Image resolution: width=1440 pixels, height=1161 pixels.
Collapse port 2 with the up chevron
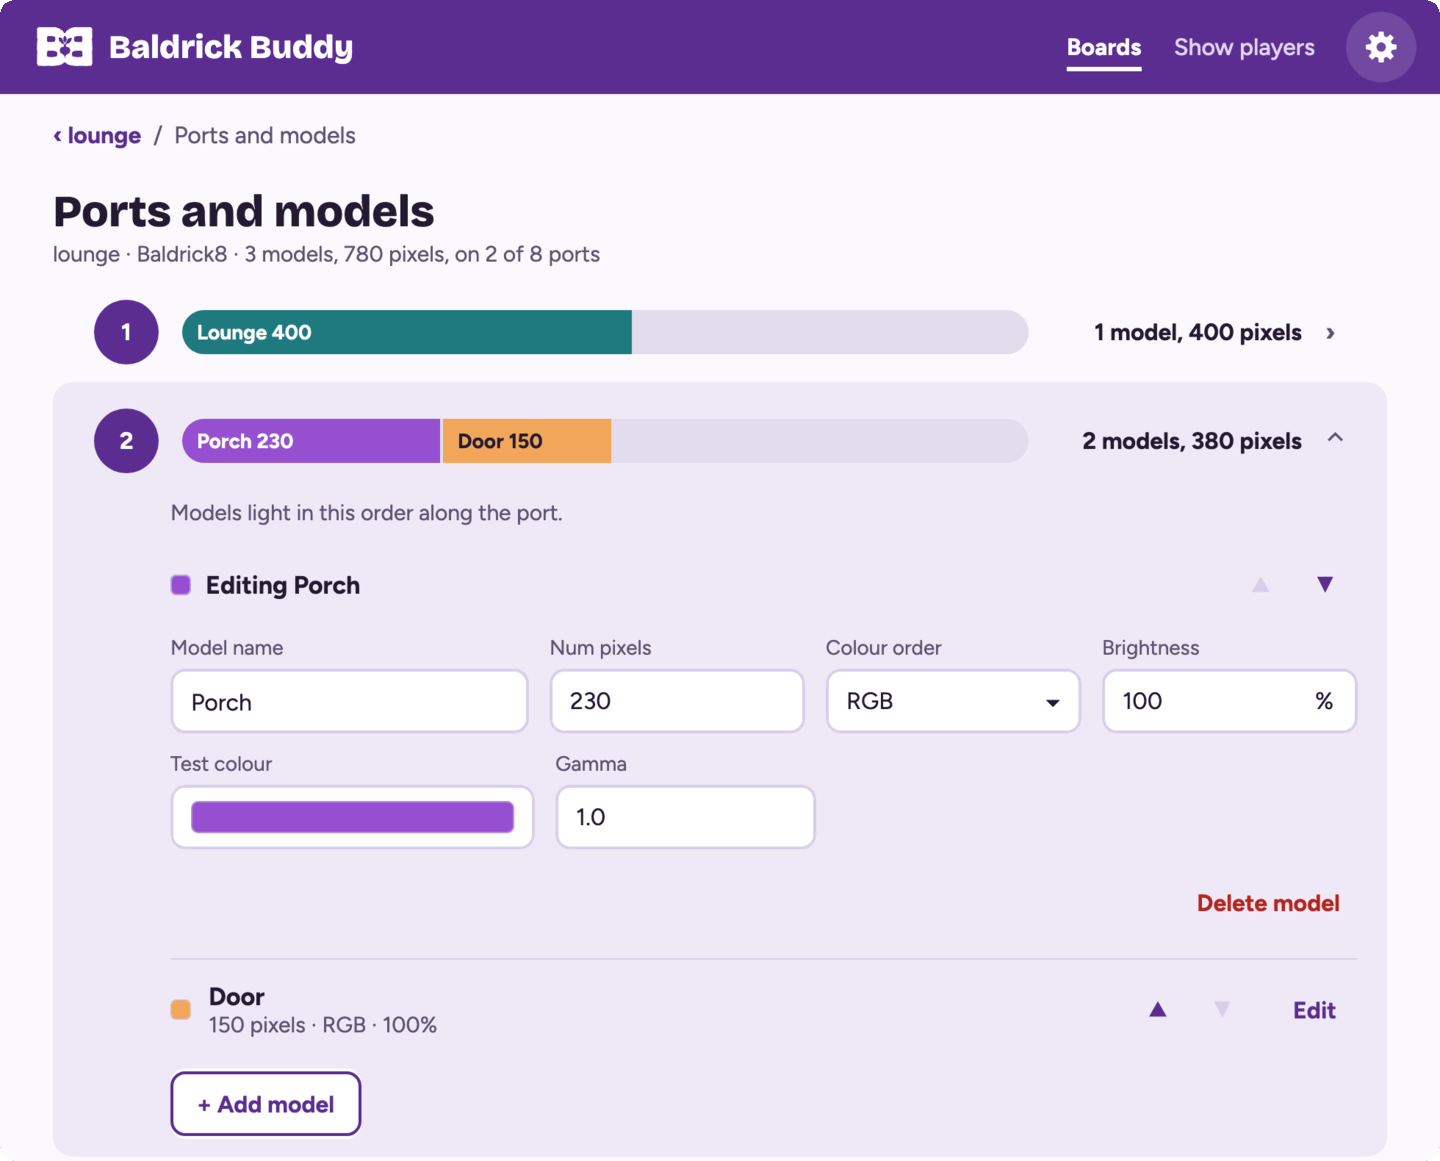[1335, 438]
